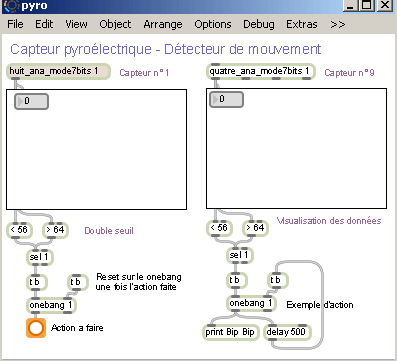Click the 'Exemple d'action' comment
The image size is (397, 361).
(x=320, y=305)
